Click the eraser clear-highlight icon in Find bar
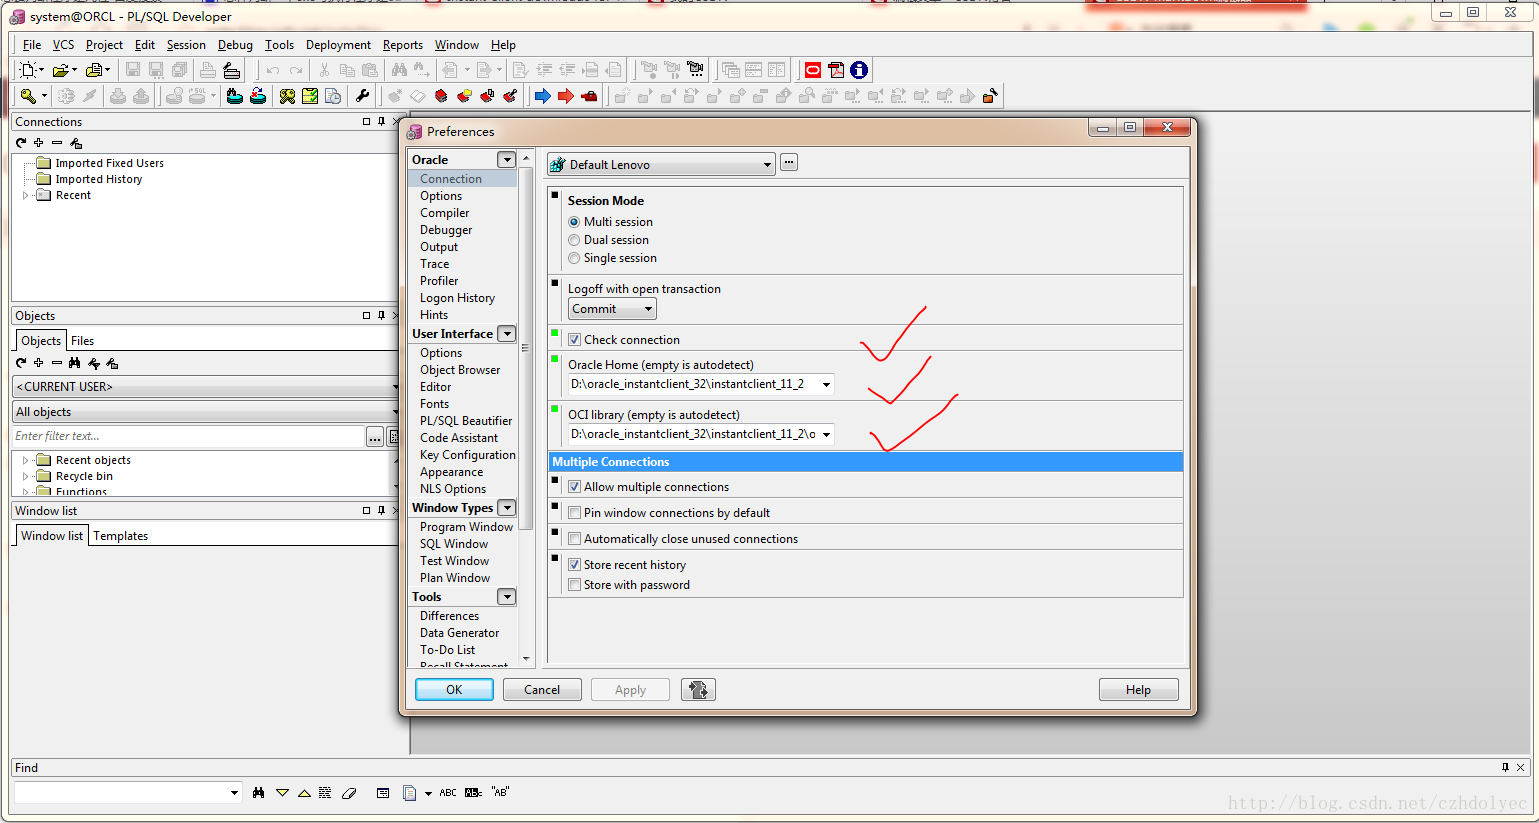This screenshot has width=1539, height=823. click(349, 792)
